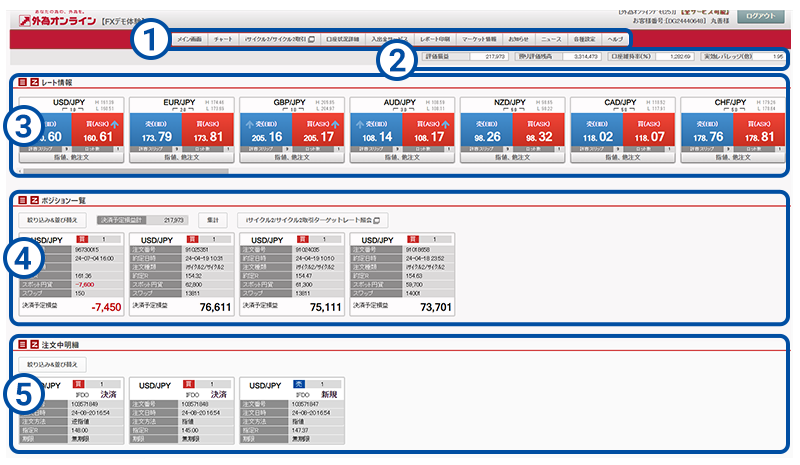The height and width of the screenshot is (465, 800).
Task: Click the up arrow on GBP/JPY BID panel
Action: pos(249,124)
